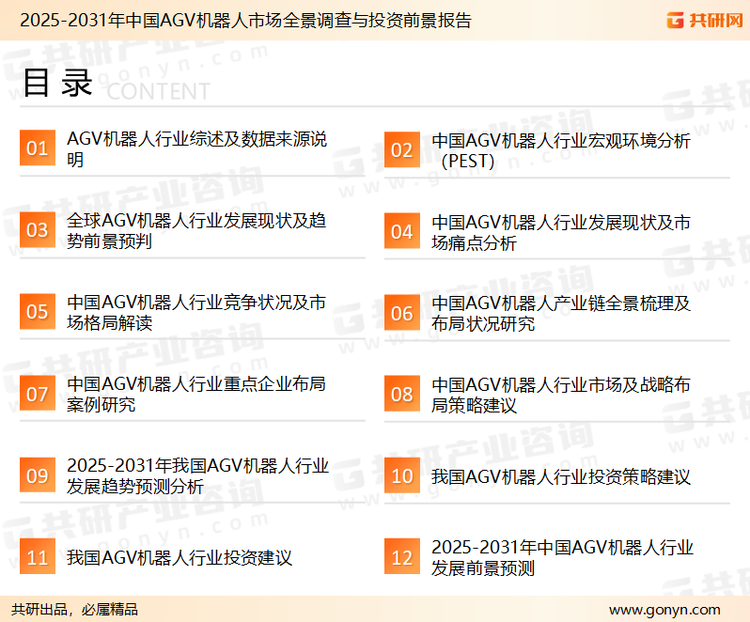This screenshot has height=622, width=750.
Task: Click the orange 03 chapter badge
Action: (x=37, y=230)
